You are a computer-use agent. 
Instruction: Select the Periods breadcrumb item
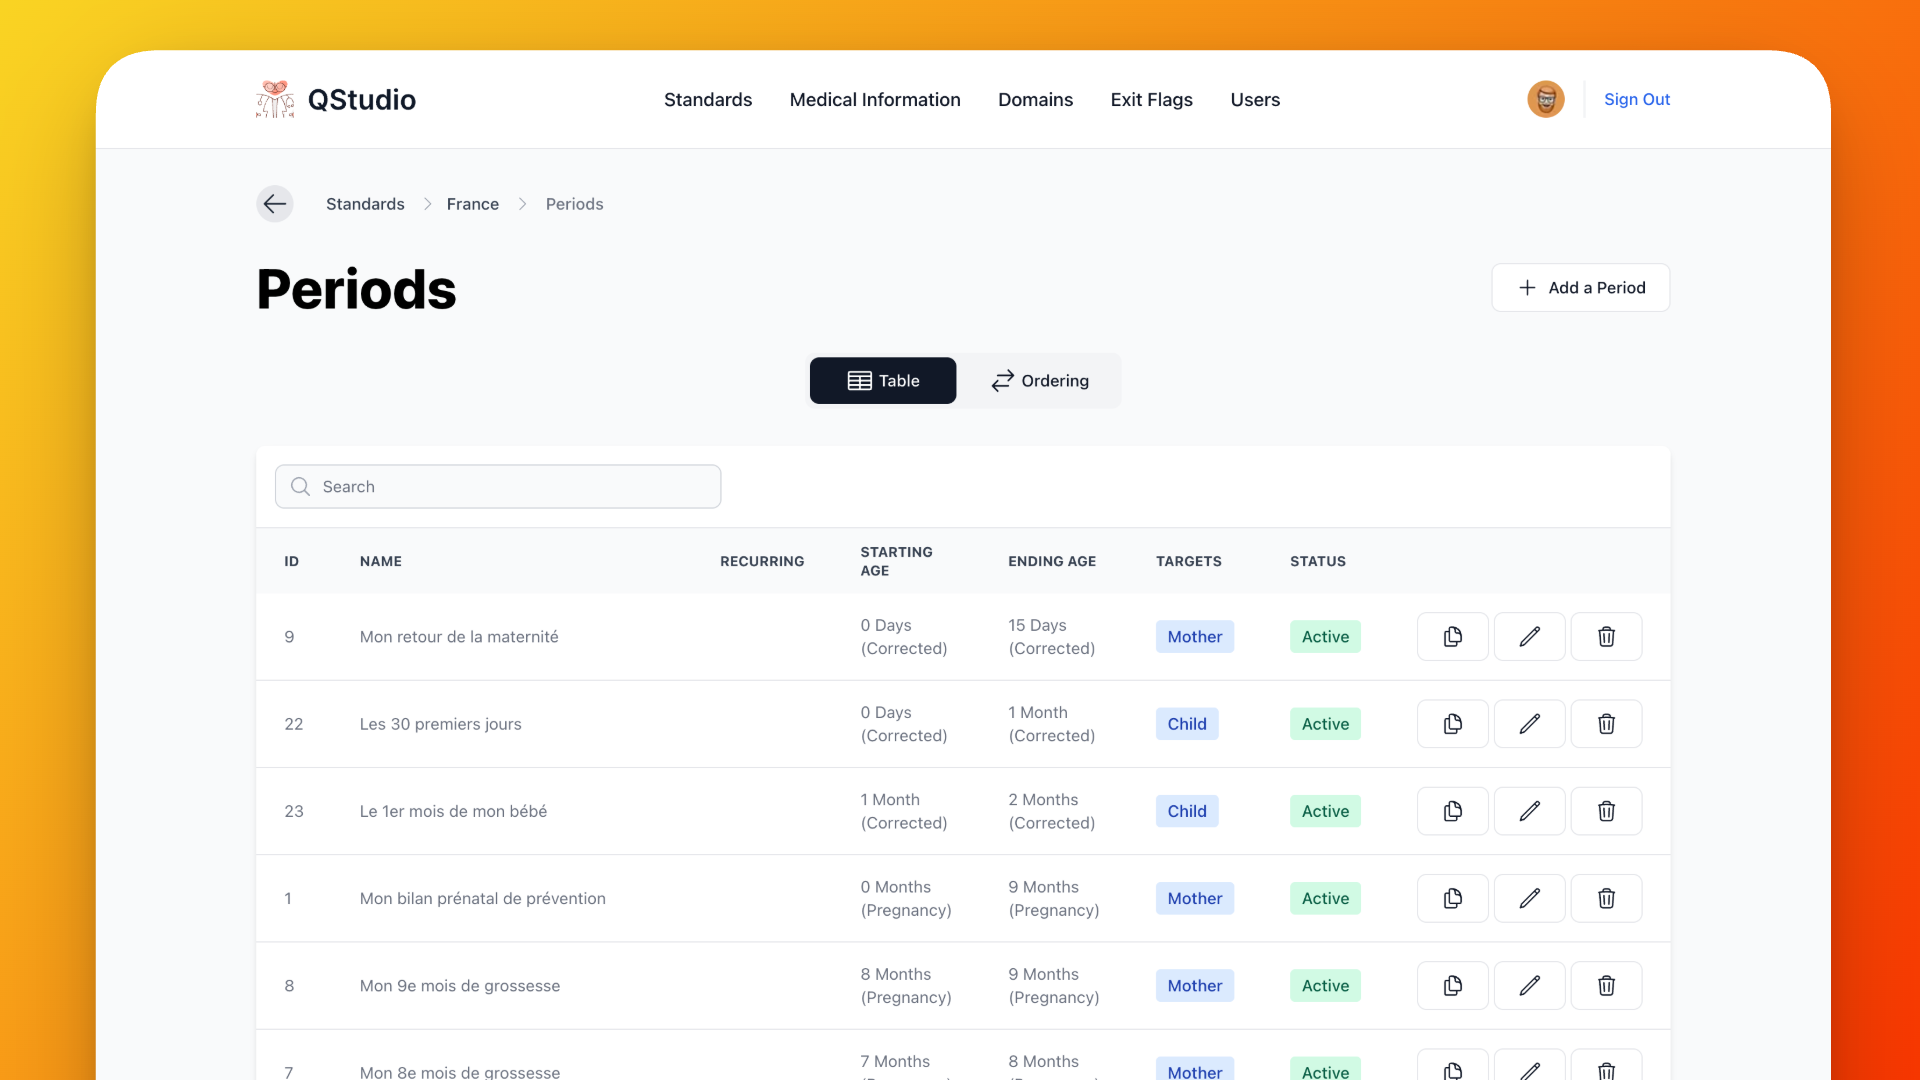(x=575, y=204)
